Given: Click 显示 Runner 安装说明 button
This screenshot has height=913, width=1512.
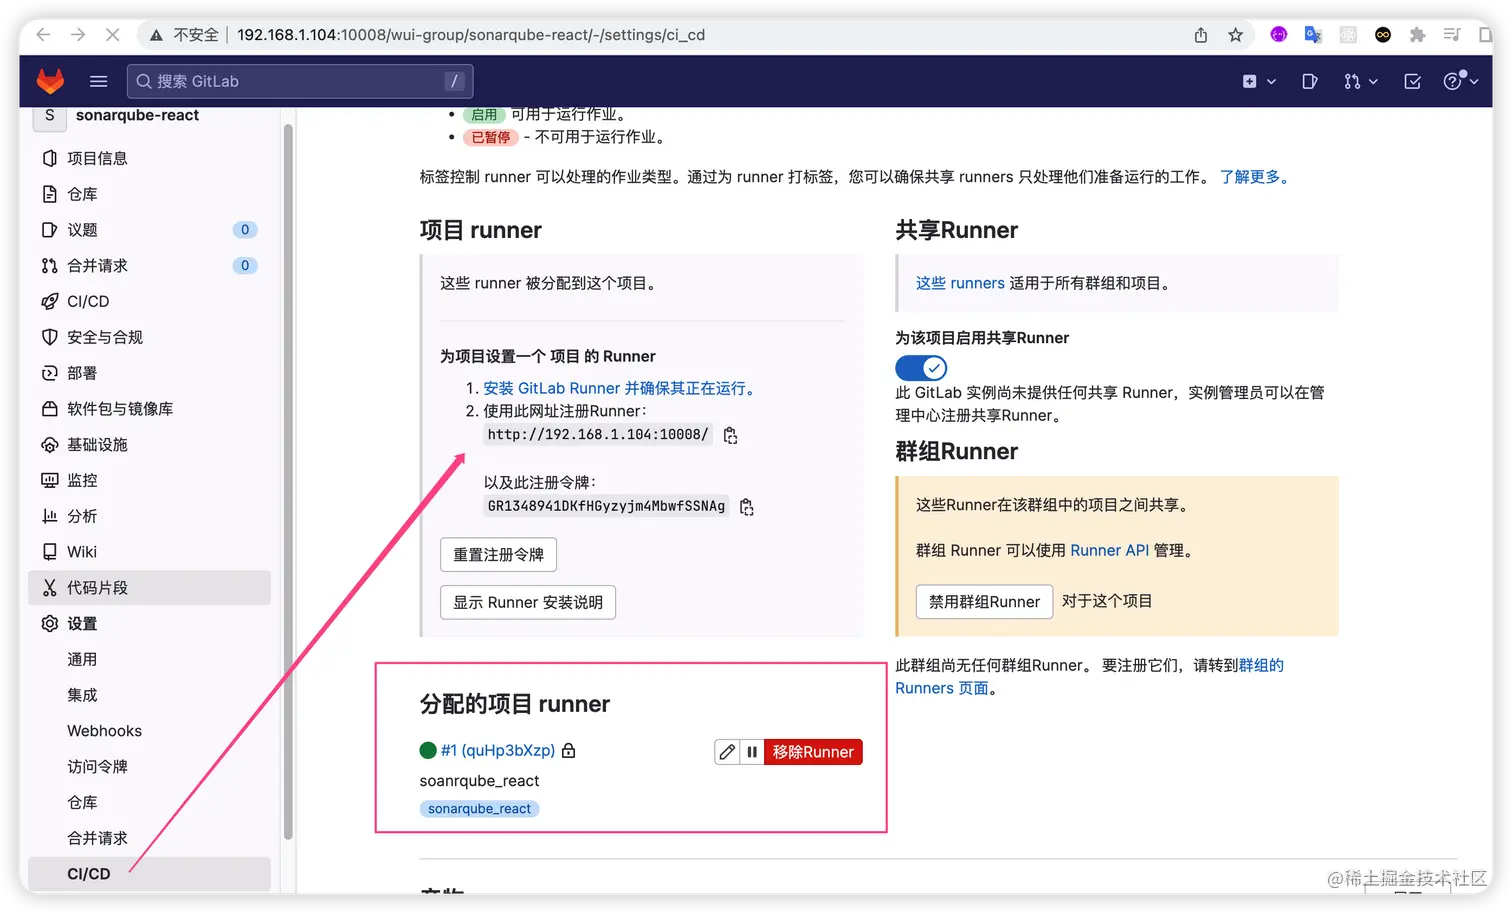Looking at the screenshot, I should coord(528,603).
